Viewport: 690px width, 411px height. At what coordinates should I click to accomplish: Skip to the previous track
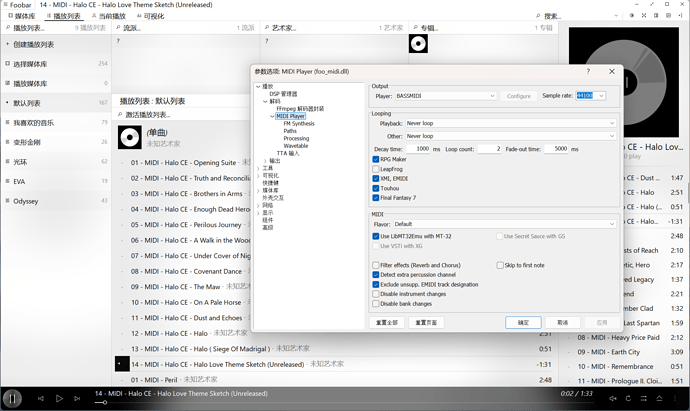pyautogui.click(x=40, y=399)
